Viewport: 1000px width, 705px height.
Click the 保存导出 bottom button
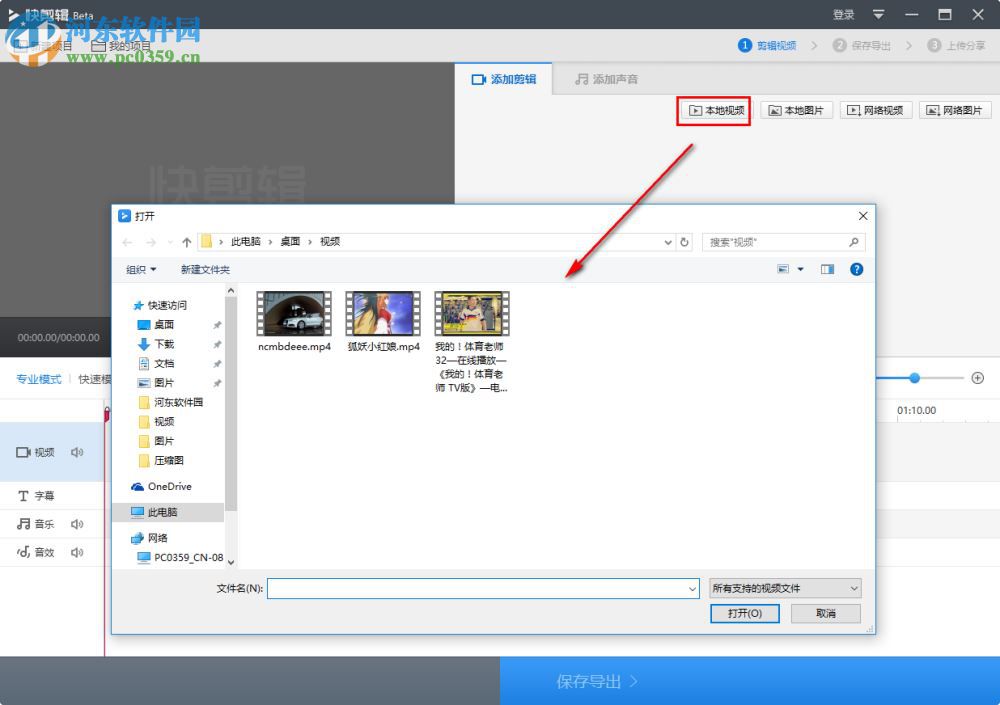750,681
